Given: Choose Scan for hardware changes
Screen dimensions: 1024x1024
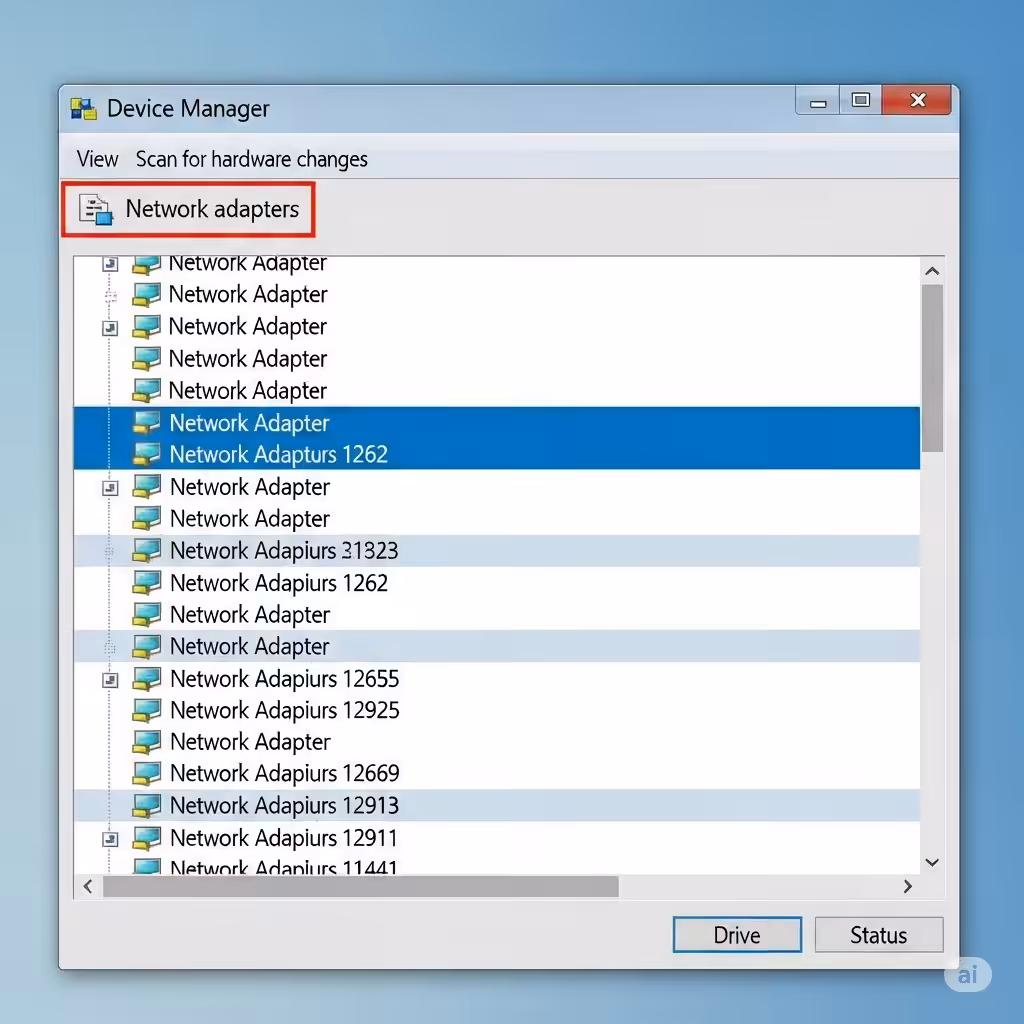Looking at the screenshot, I should click(x=251, y=159).
